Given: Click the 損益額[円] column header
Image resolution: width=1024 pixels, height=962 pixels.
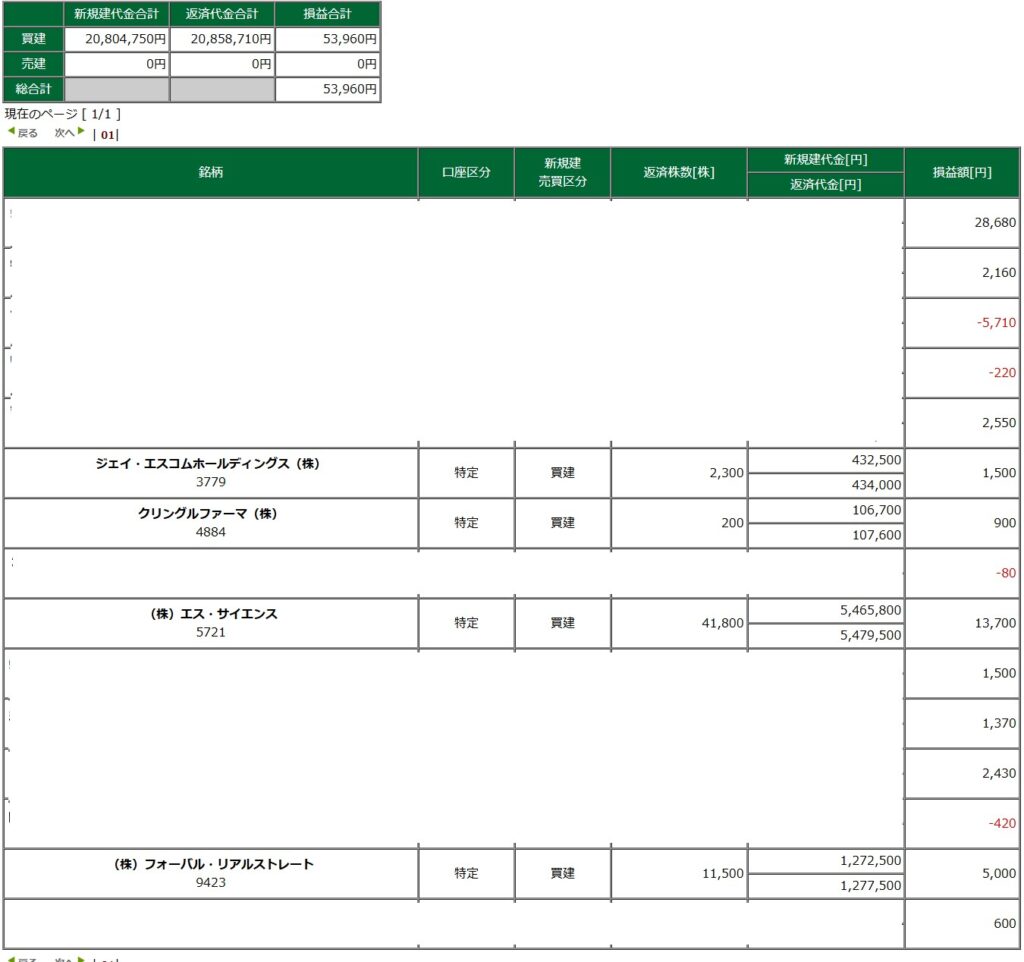Looking at the screenshot, I should click(962, 172).
